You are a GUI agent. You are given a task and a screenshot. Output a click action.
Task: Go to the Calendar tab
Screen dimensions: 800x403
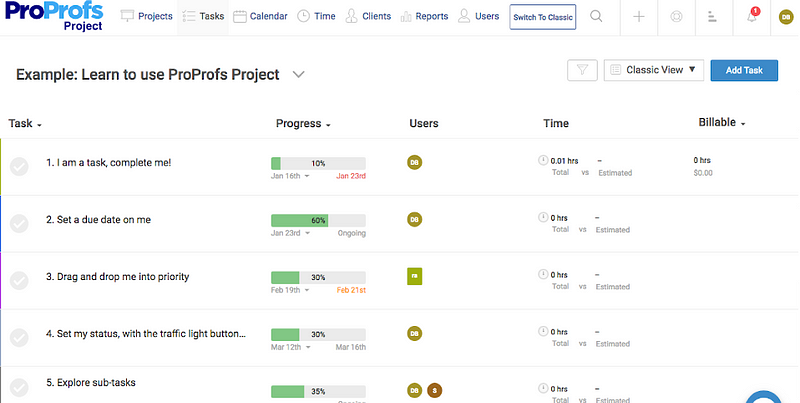pos(260,17)
